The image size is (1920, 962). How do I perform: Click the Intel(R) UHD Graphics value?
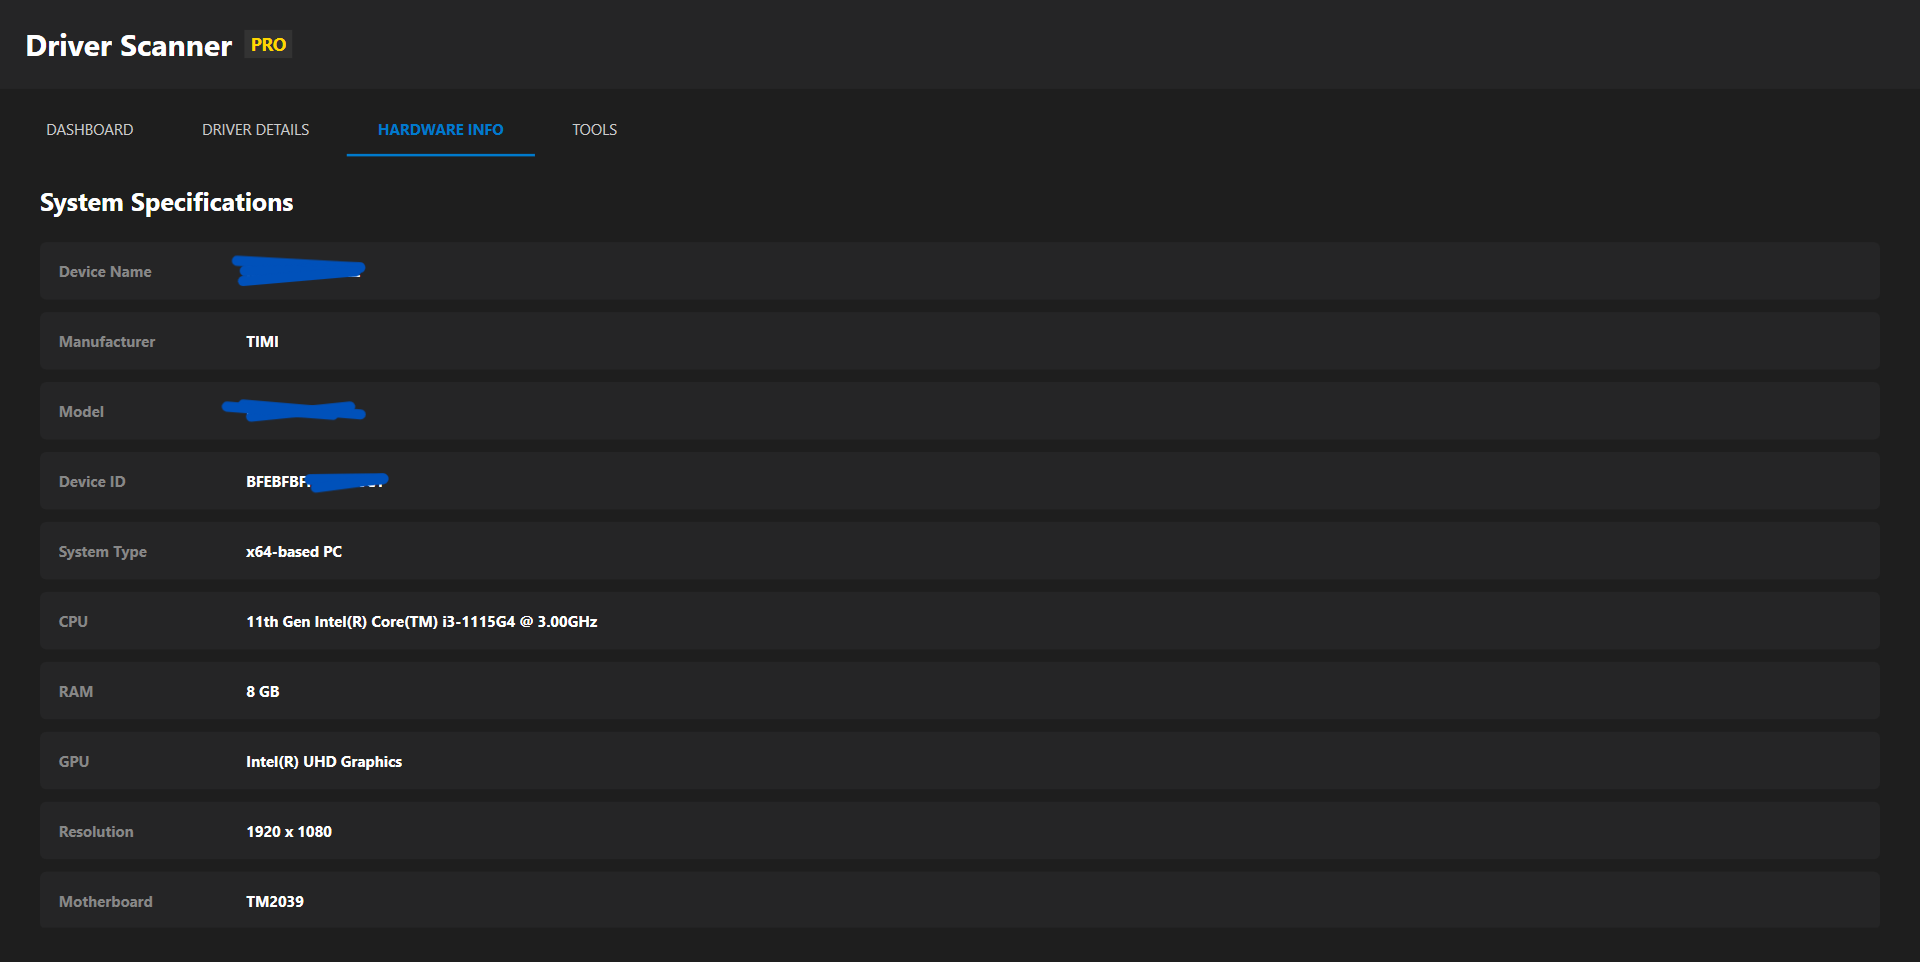[324, 762]
